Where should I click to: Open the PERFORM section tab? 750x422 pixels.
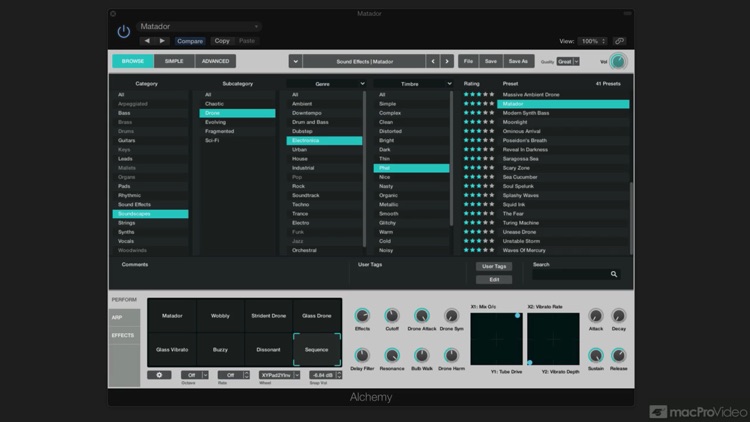[124, 300]
